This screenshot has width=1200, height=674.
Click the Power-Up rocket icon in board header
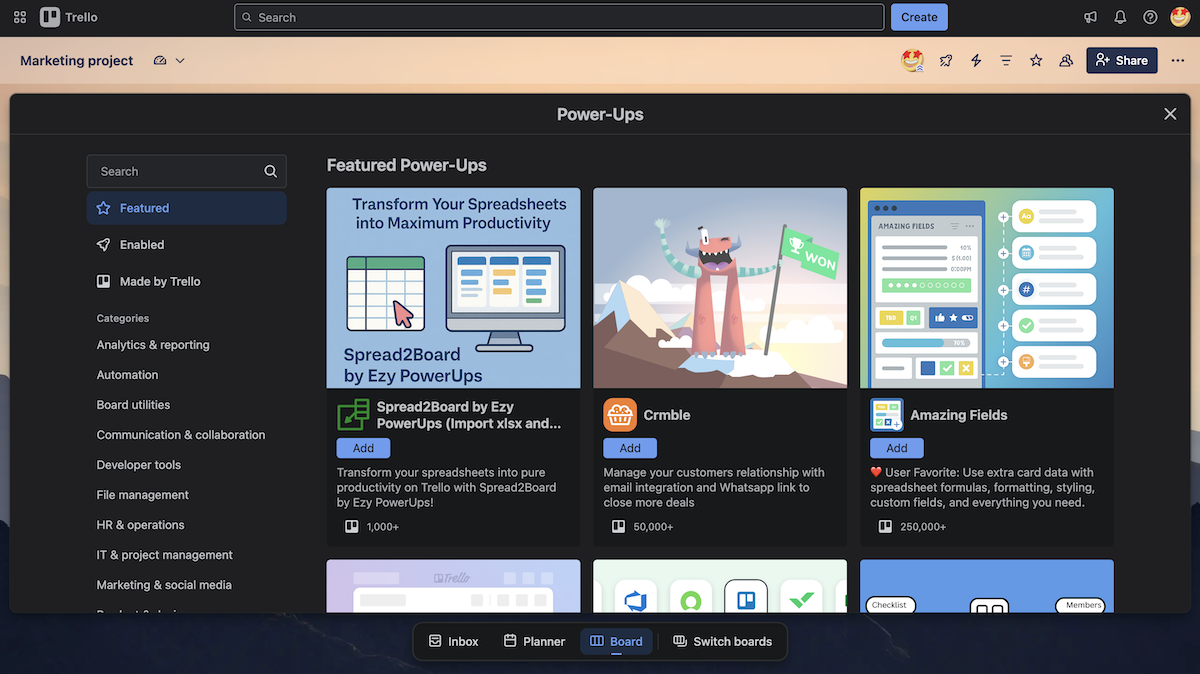coord(946,60)
